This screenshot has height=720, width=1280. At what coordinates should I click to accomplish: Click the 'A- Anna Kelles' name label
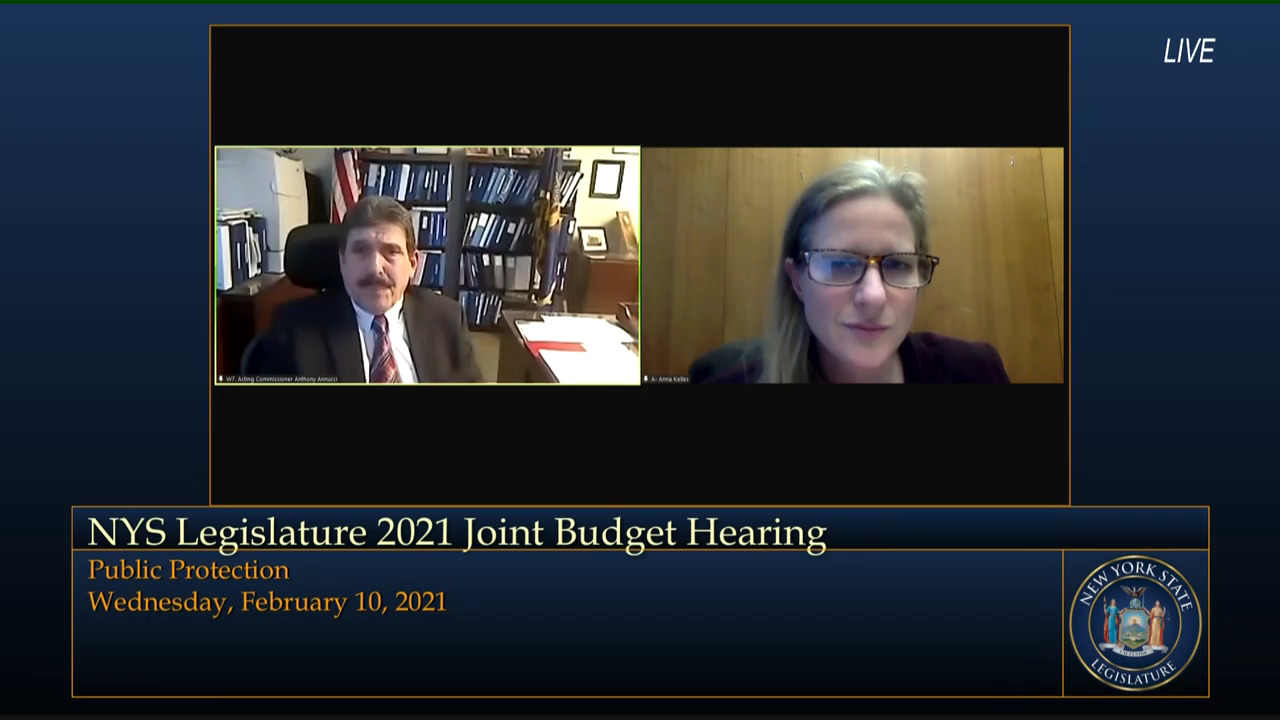coord(670,379)
